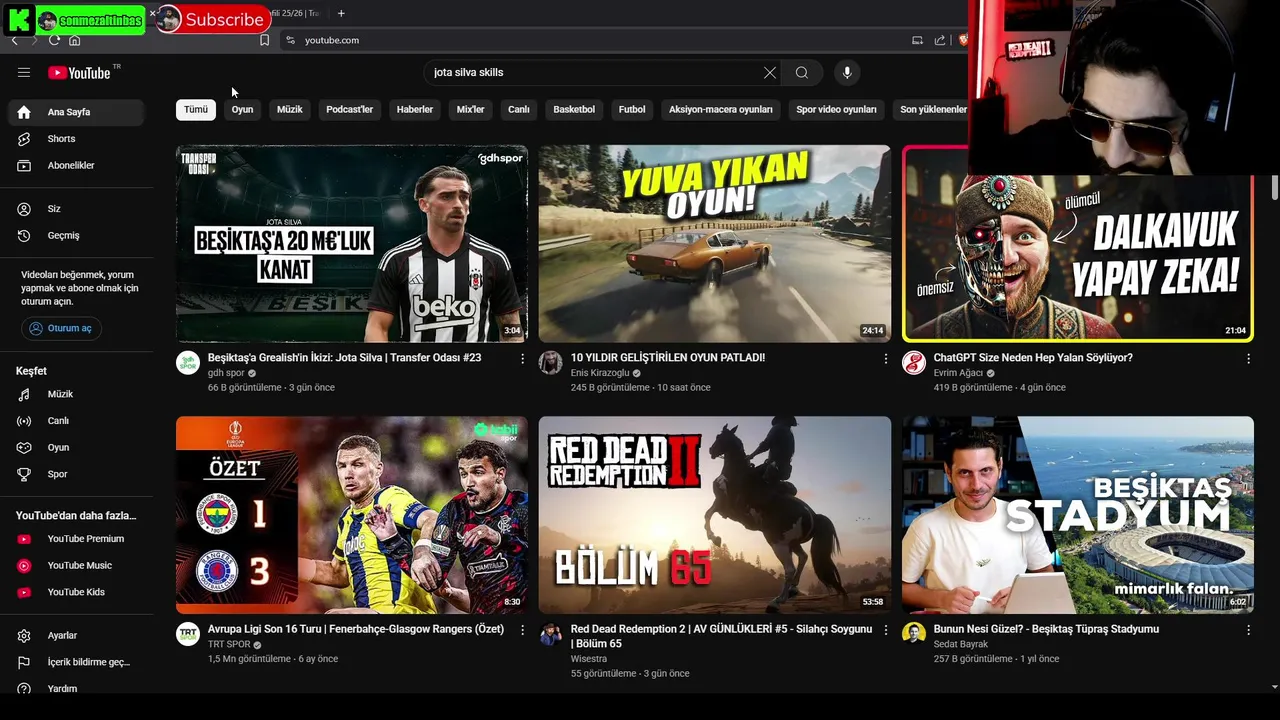Viewport: 1280px width, 720px height.
Task: Open Canlı under Keşfet
Action: pos(76,421)
